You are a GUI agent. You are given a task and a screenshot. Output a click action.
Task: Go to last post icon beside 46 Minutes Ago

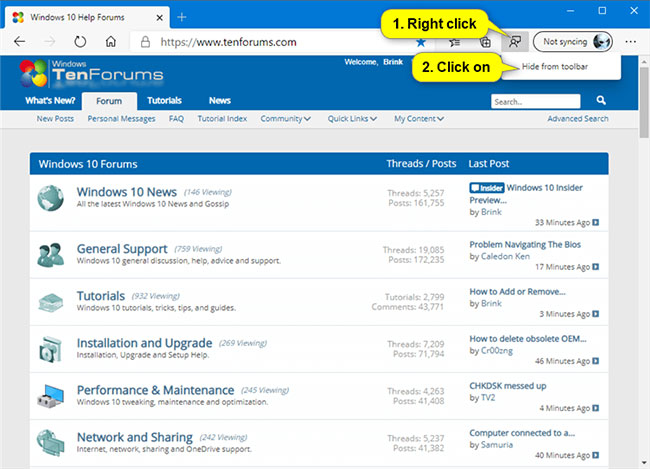596,361
